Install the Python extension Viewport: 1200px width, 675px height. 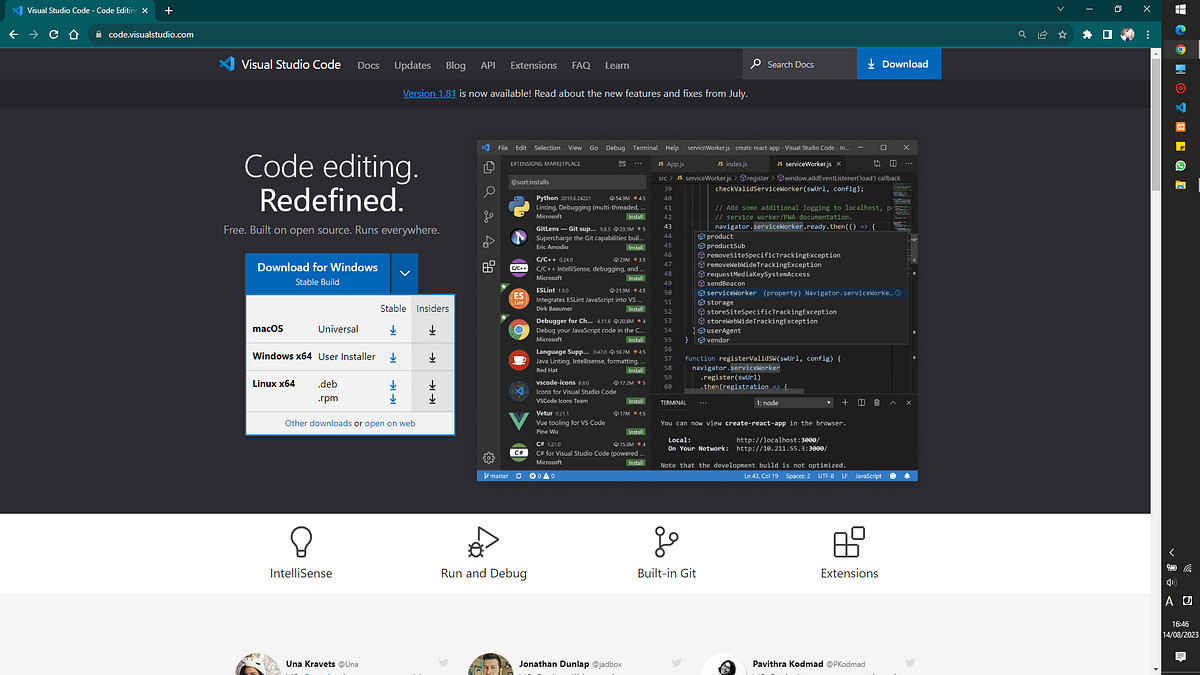click(636, 215)
